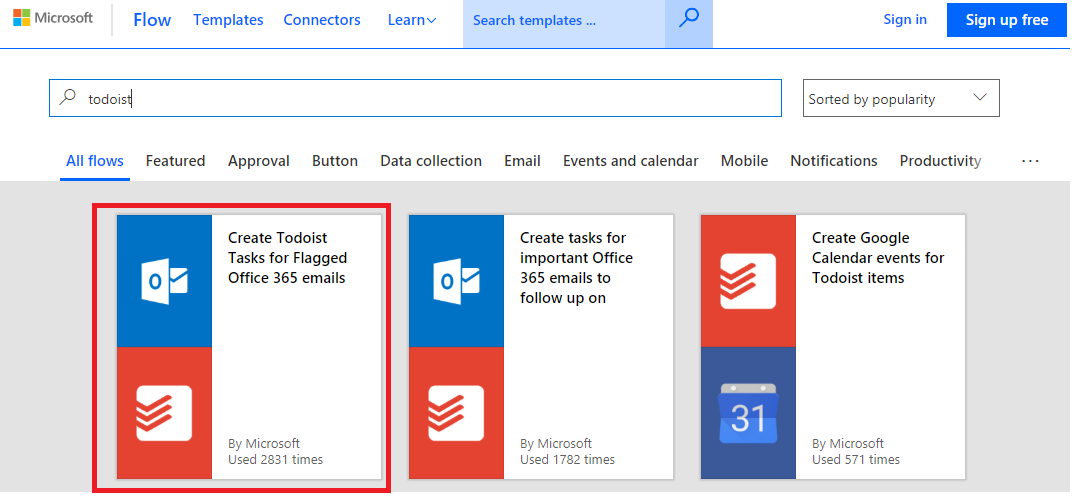Click 'Used 1782 times' text
The width and height of the screenshot is (1074, 501).
pyautogui.click(x=567, y=459)
